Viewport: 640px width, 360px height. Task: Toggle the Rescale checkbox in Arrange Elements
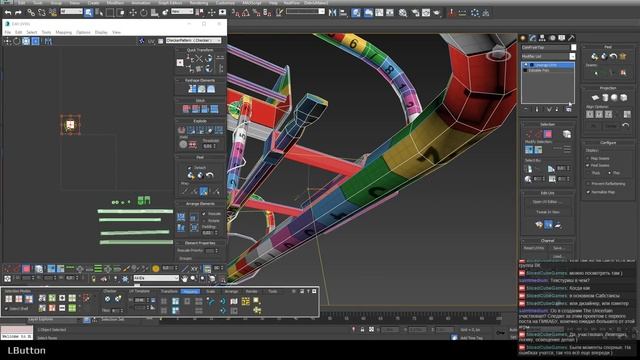(204, 213)
